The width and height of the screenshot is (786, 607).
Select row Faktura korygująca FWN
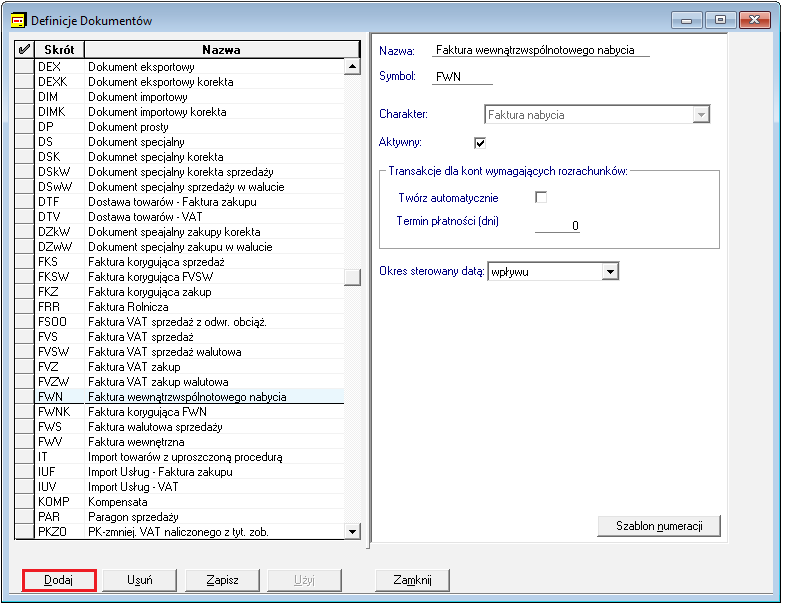click(189, 412)
